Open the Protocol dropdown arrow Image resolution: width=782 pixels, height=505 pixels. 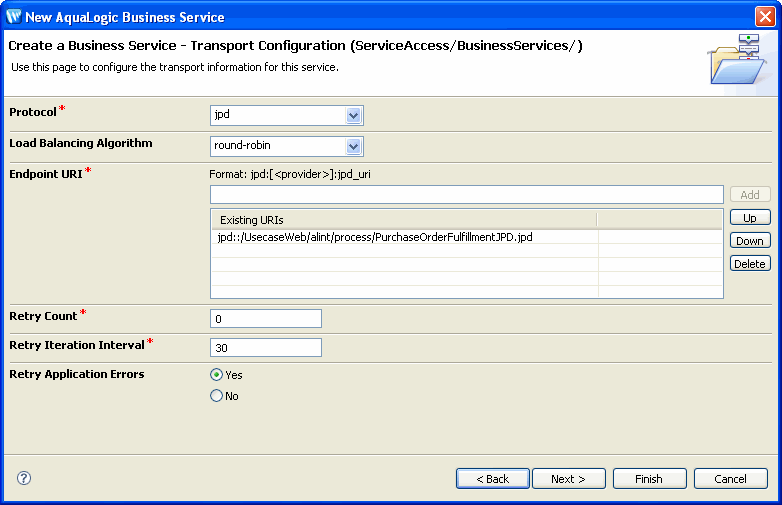353,116
